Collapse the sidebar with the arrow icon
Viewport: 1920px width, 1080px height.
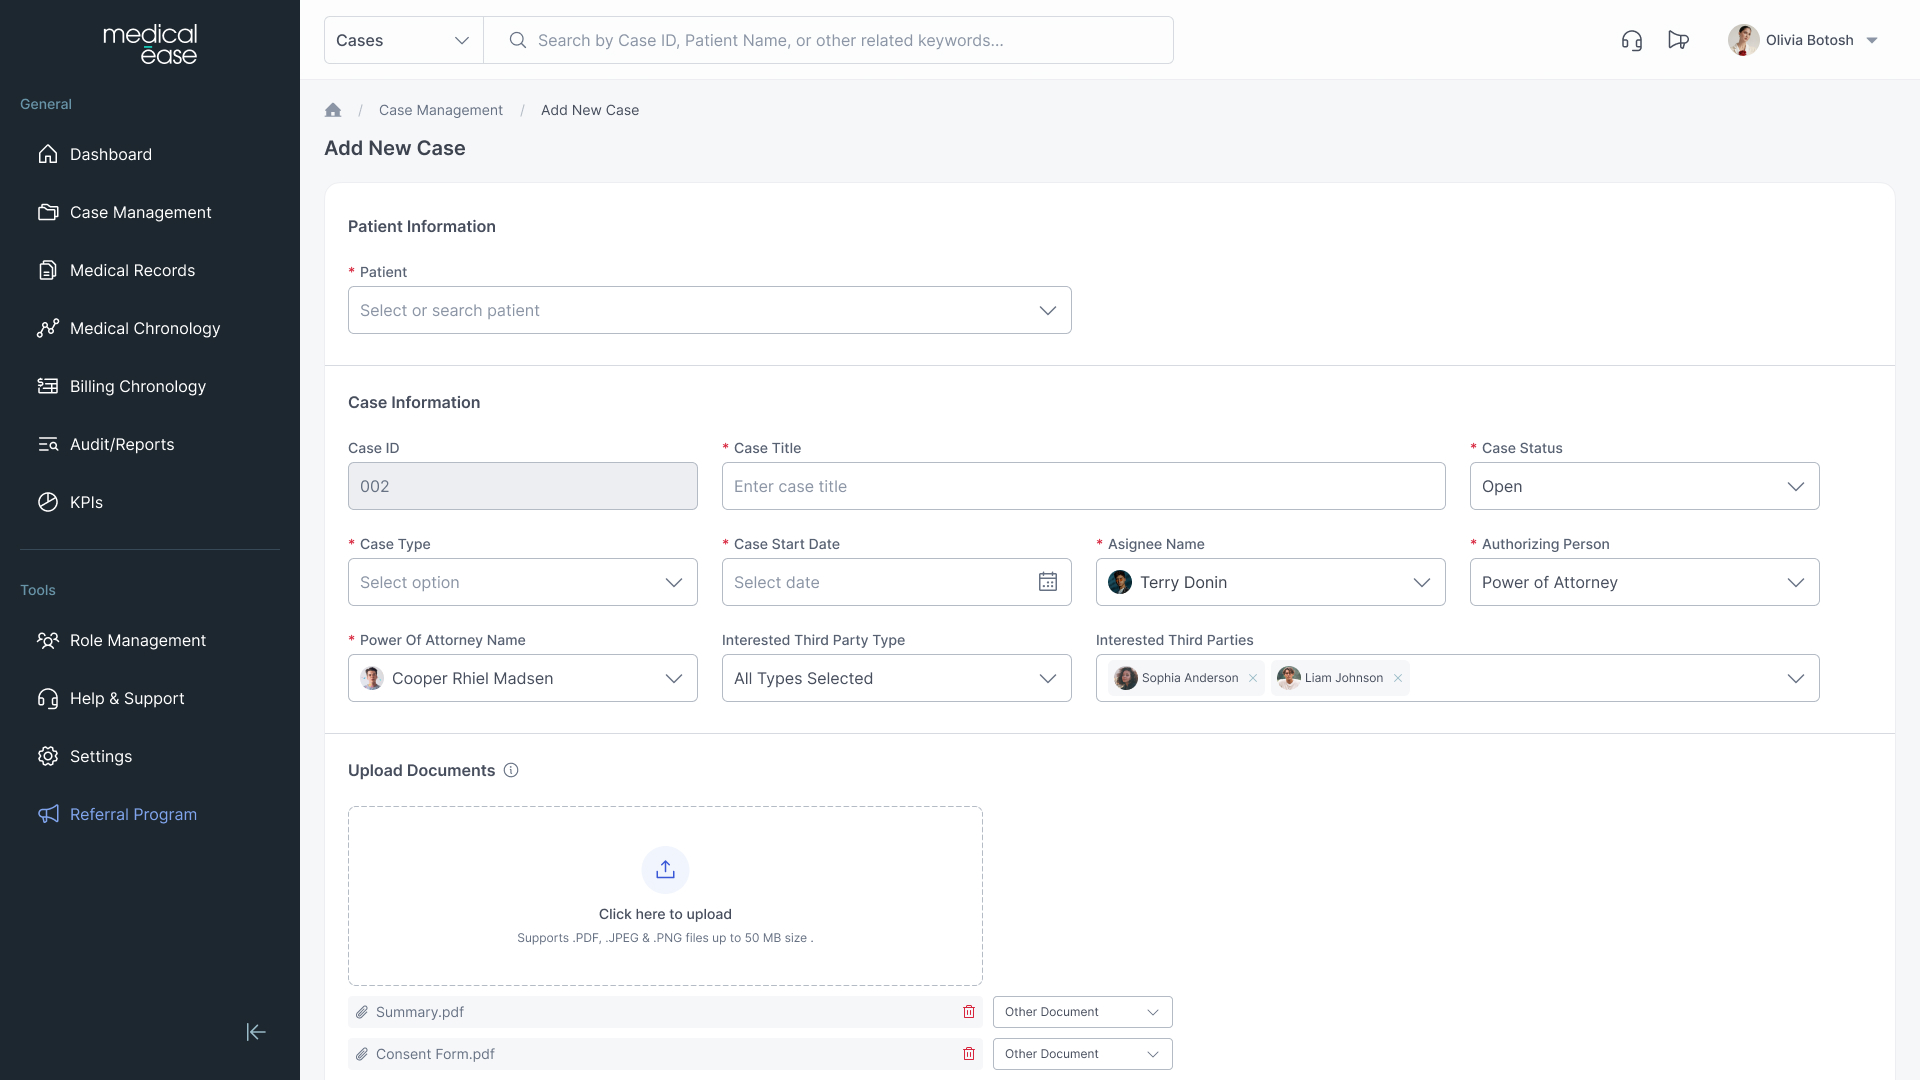[256, 1032]
